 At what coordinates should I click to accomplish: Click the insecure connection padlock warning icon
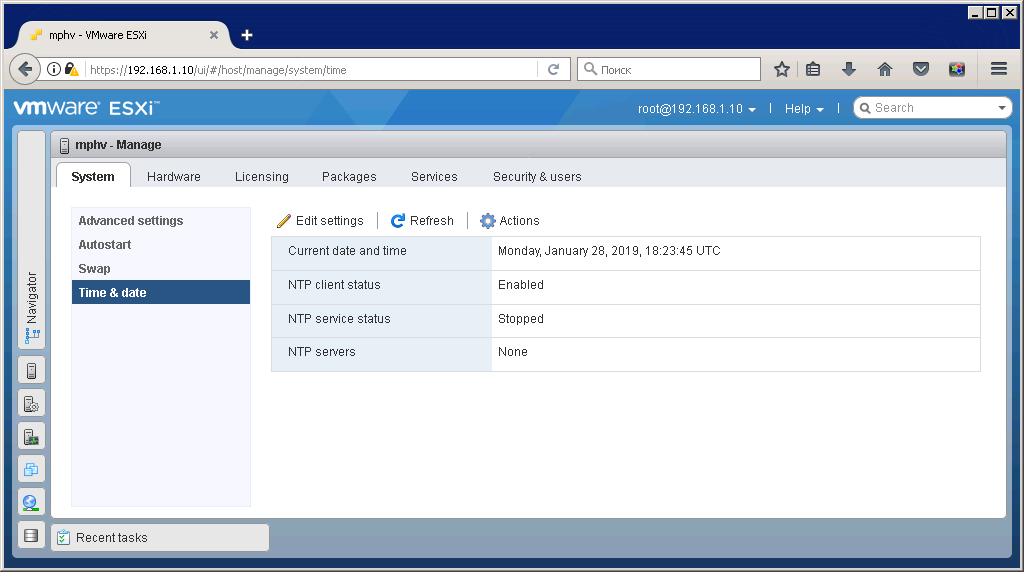point(72,69)
